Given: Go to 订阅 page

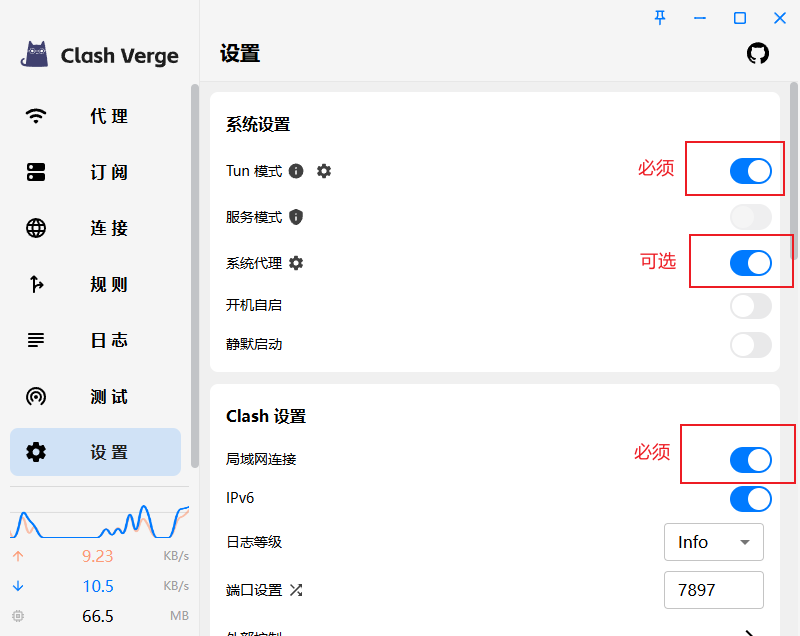Looking at the screenshot, I should pyautogui.click(x=95, y=172).
